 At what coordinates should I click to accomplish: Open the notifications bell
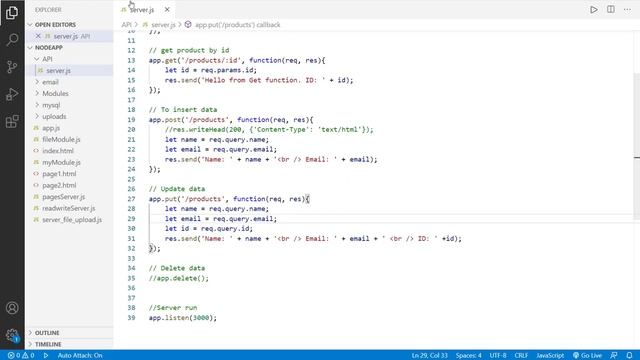(629, 356)
